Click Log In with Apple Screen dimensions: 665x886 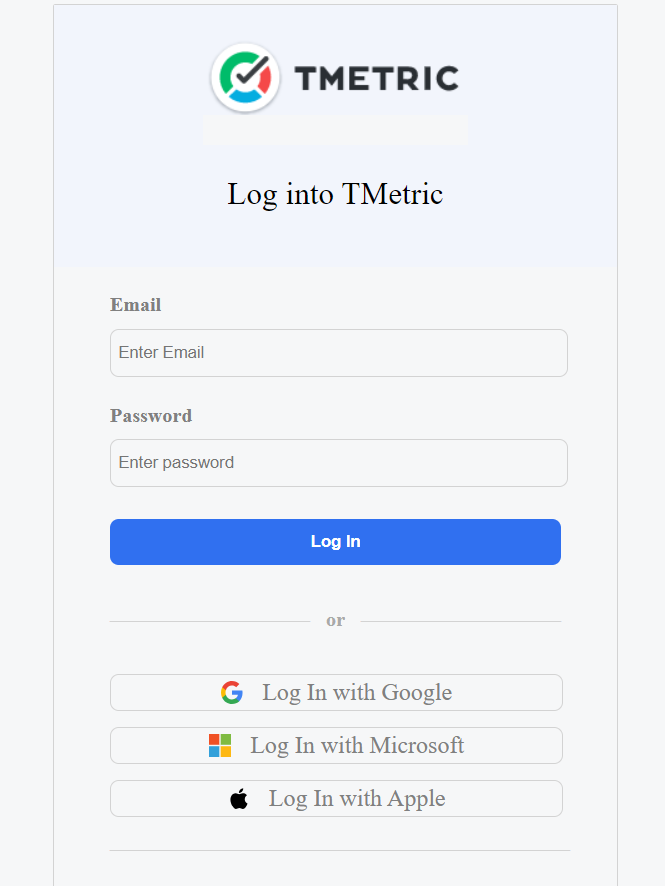335,798
